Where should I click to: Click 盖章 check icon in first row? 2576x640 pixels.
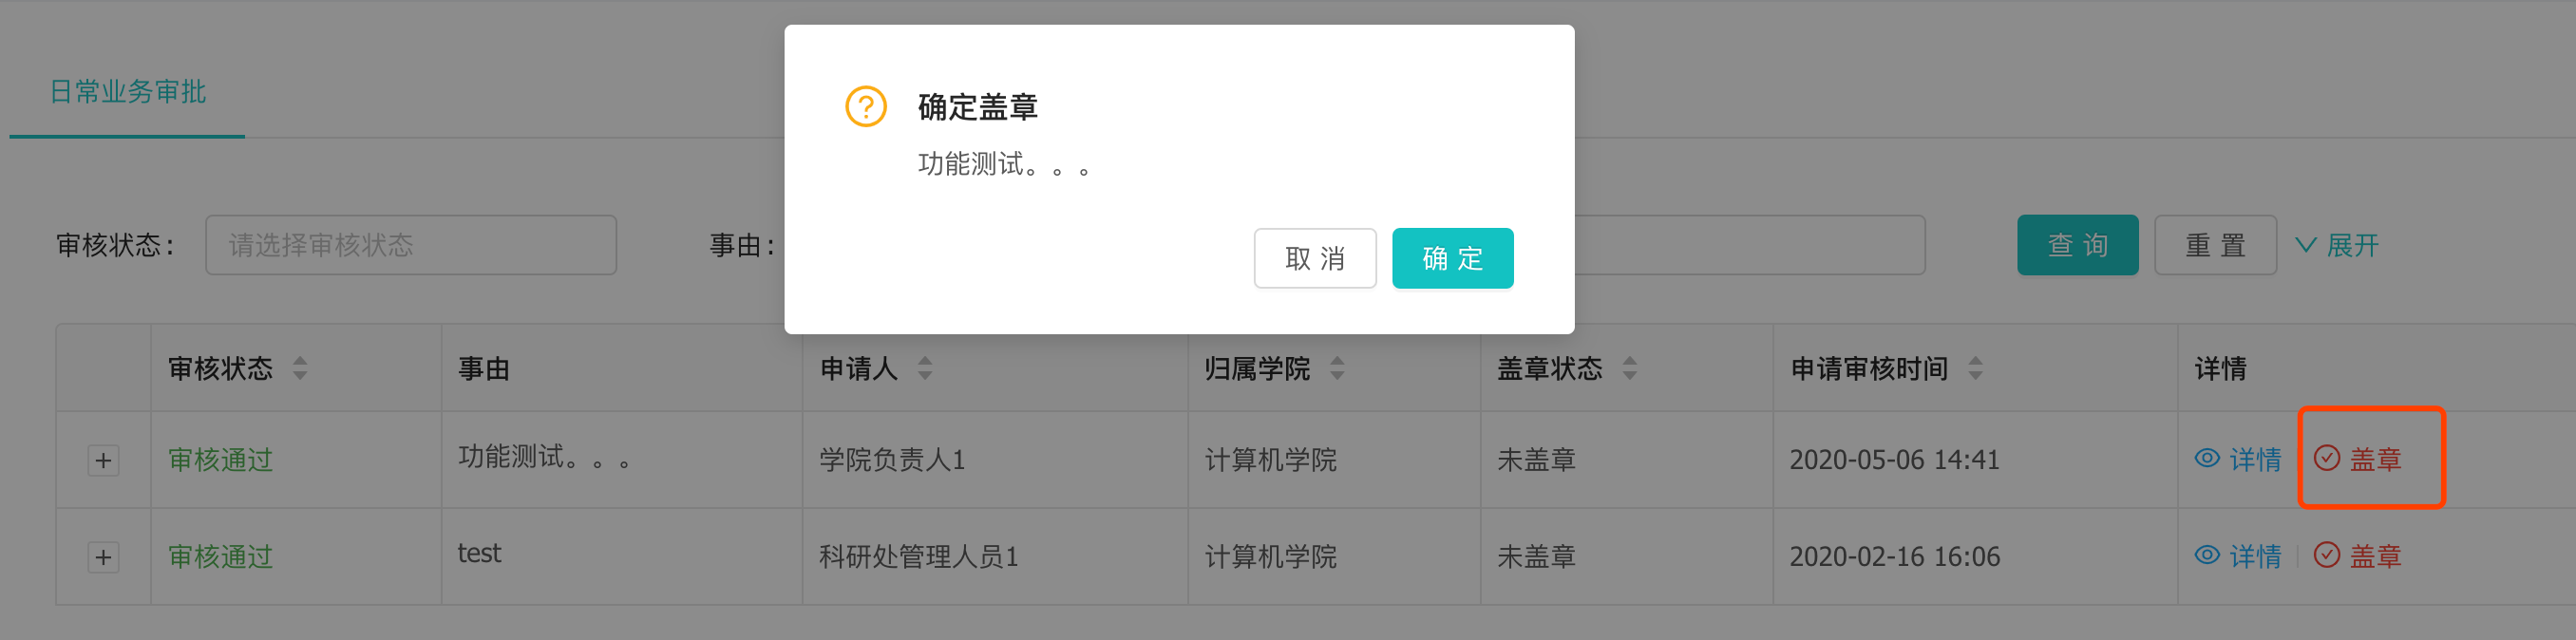tap(2327, 458)
